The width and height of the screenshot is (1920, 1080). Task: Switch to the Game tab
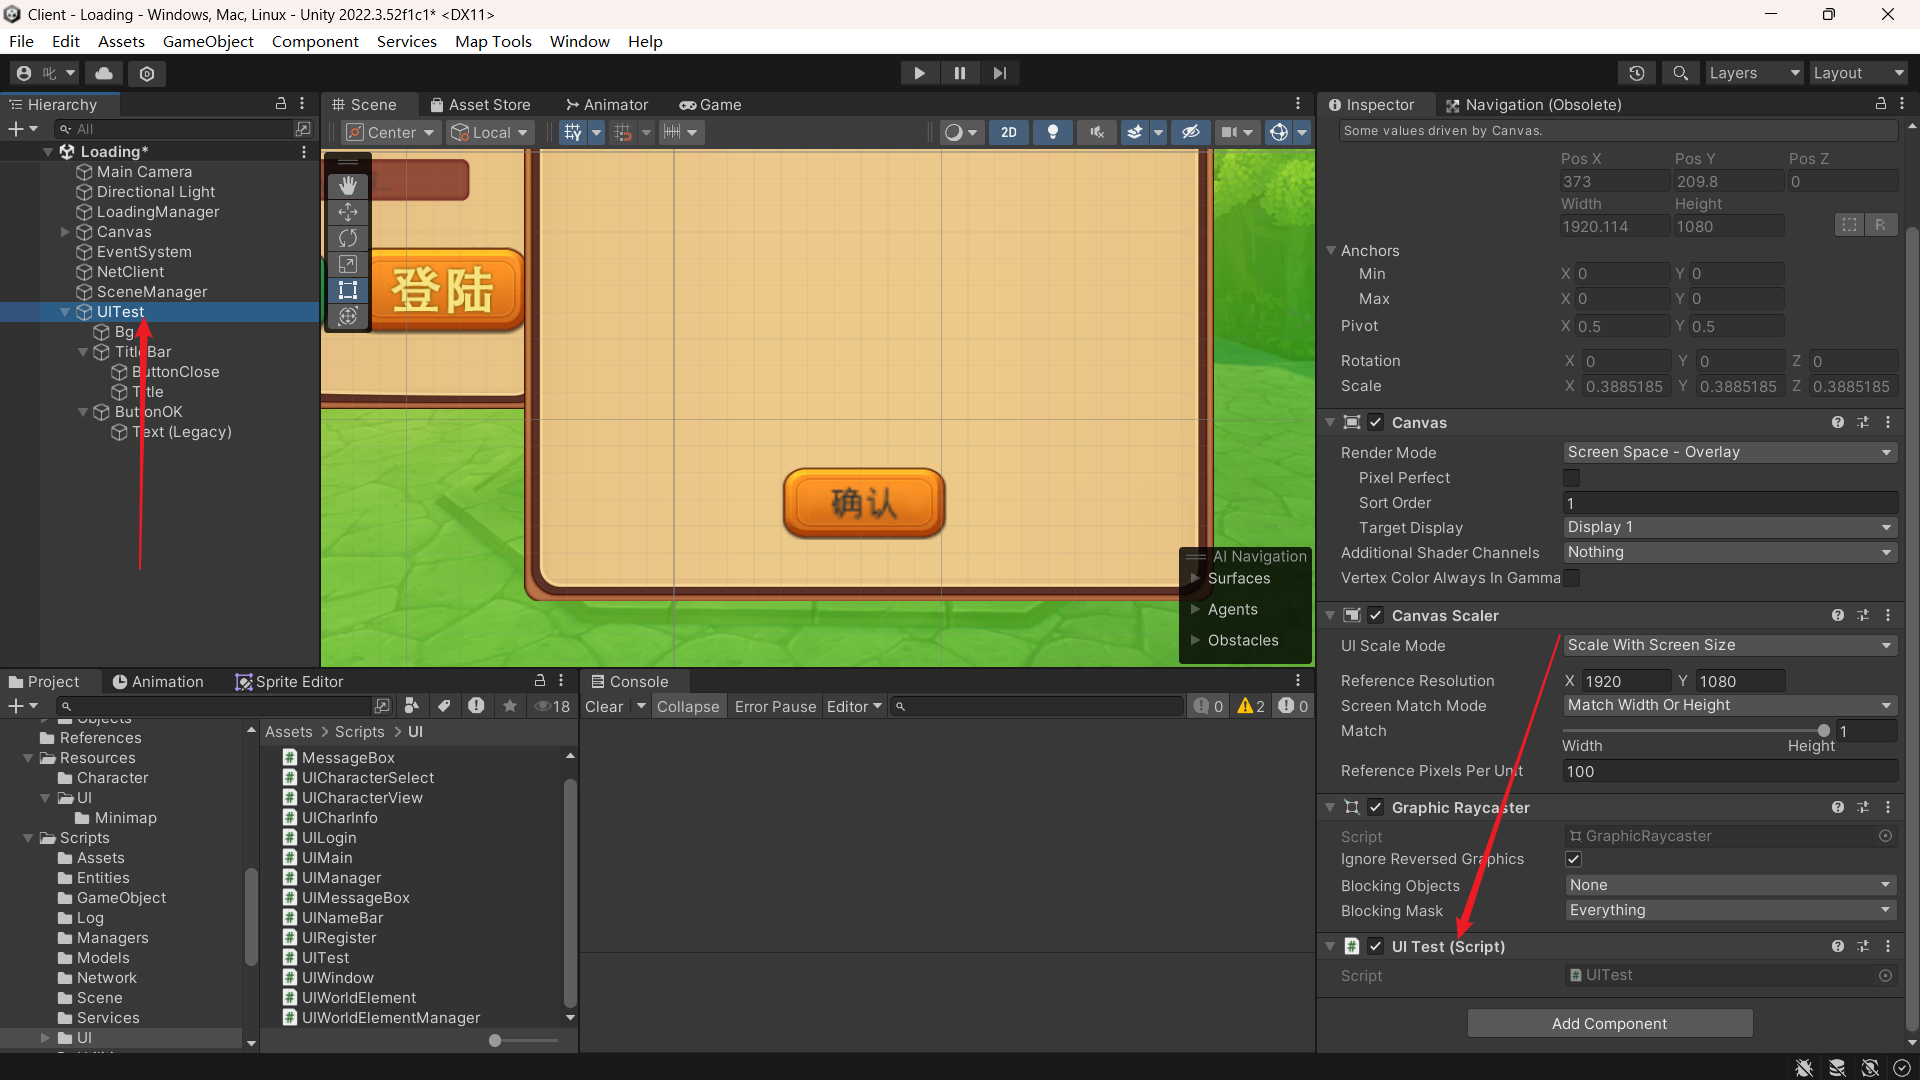710,105
